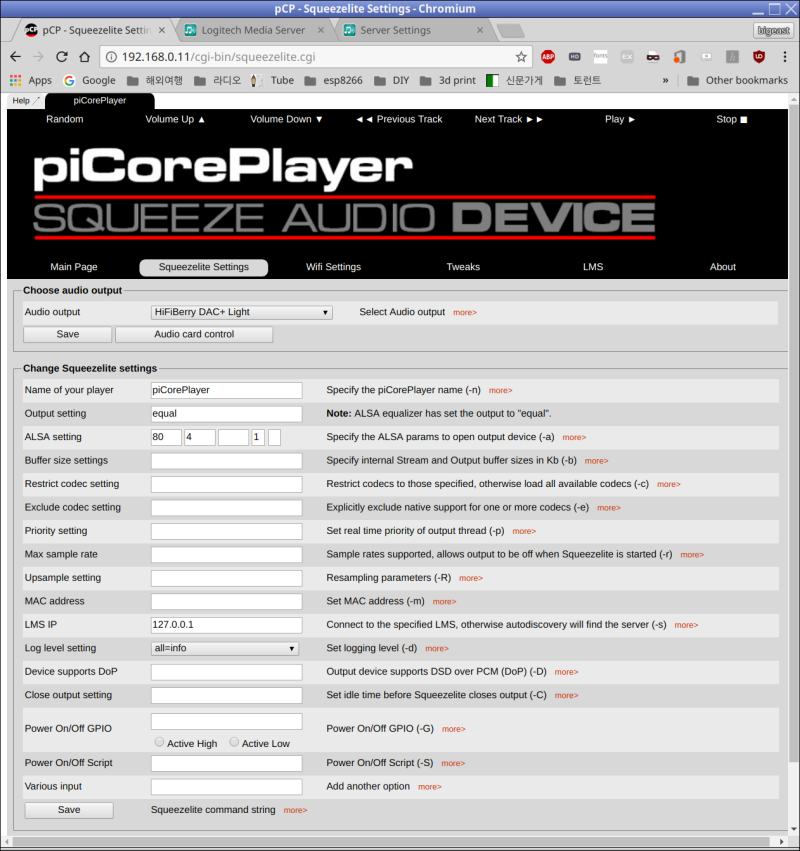Open the About tab
The width and height of the screenshot is (800, 851).
[x=722, y=267]
